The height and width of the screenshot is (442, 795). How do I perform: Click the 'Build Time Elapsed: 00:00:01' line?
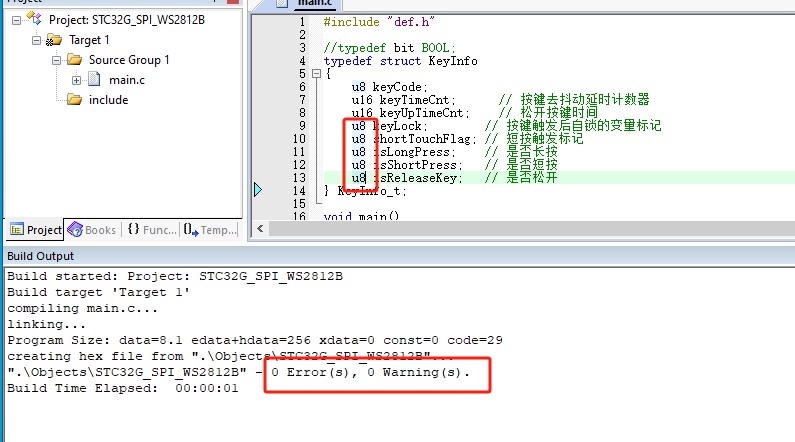click(123, 389)
